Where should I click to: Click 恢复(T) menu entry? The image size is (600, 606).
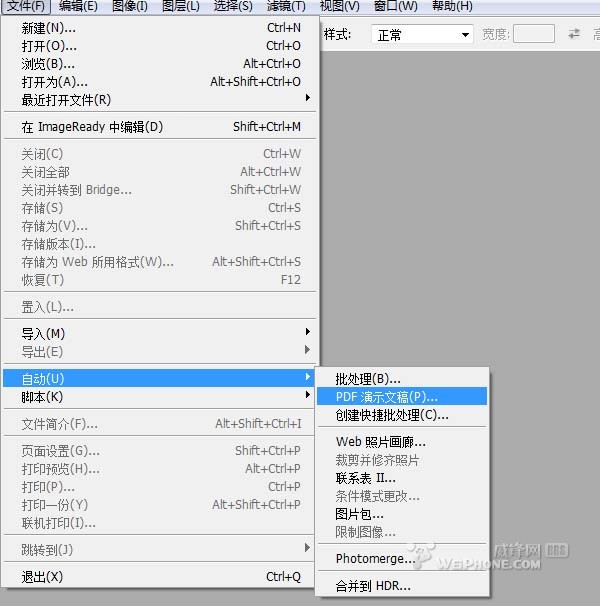pyautogui.click(x=161, y=280)
